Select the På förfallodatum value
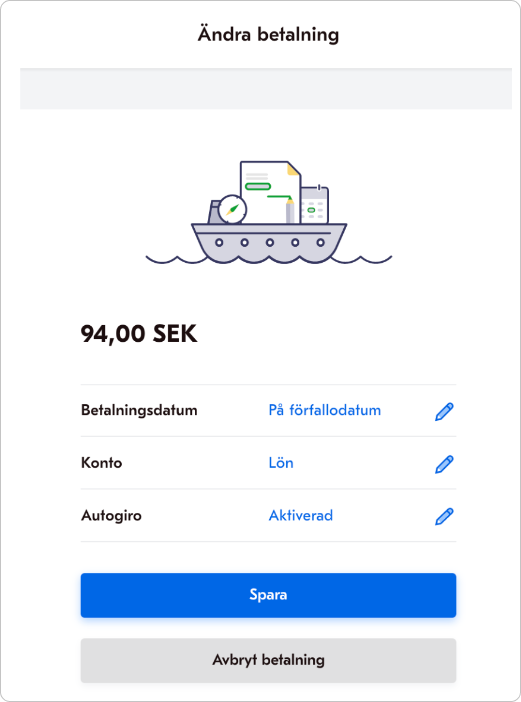This screenshot has width=521, height=702. pos(325,410)
